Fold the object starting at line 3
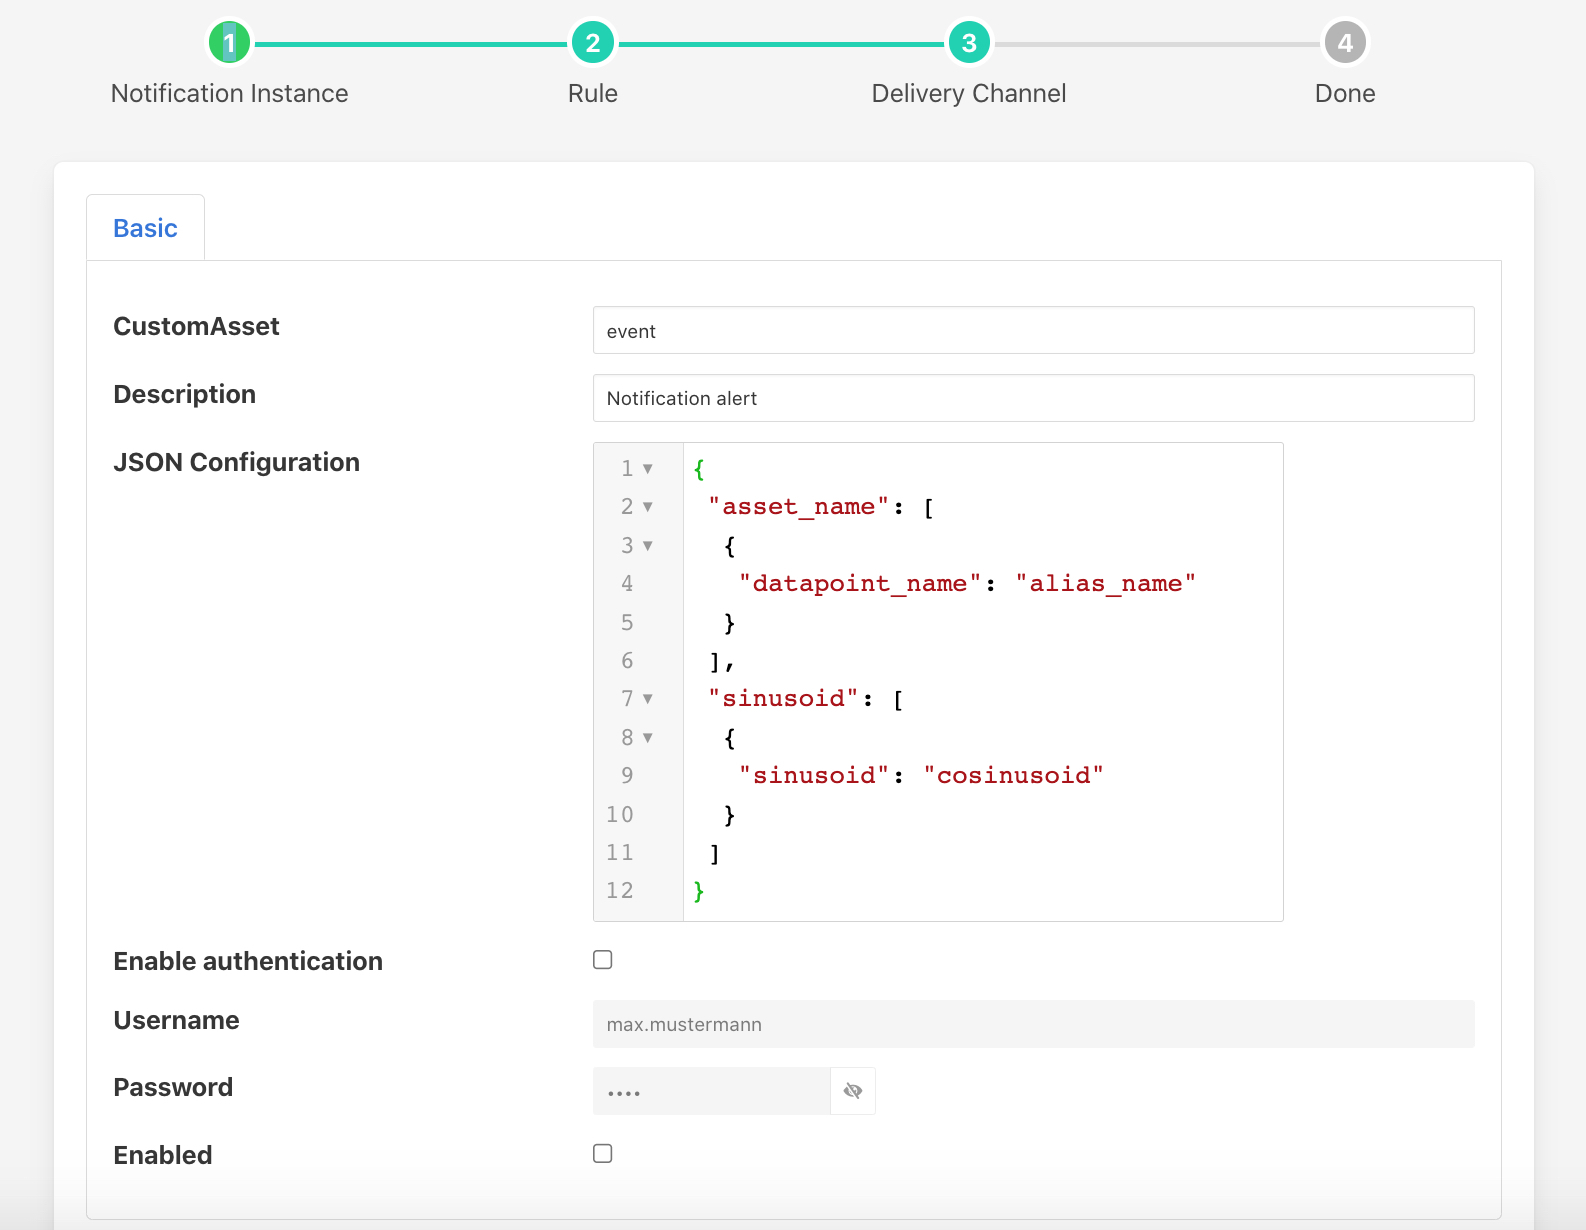The height and width of the screenshot is (1230, 1586). coord(648,546)
